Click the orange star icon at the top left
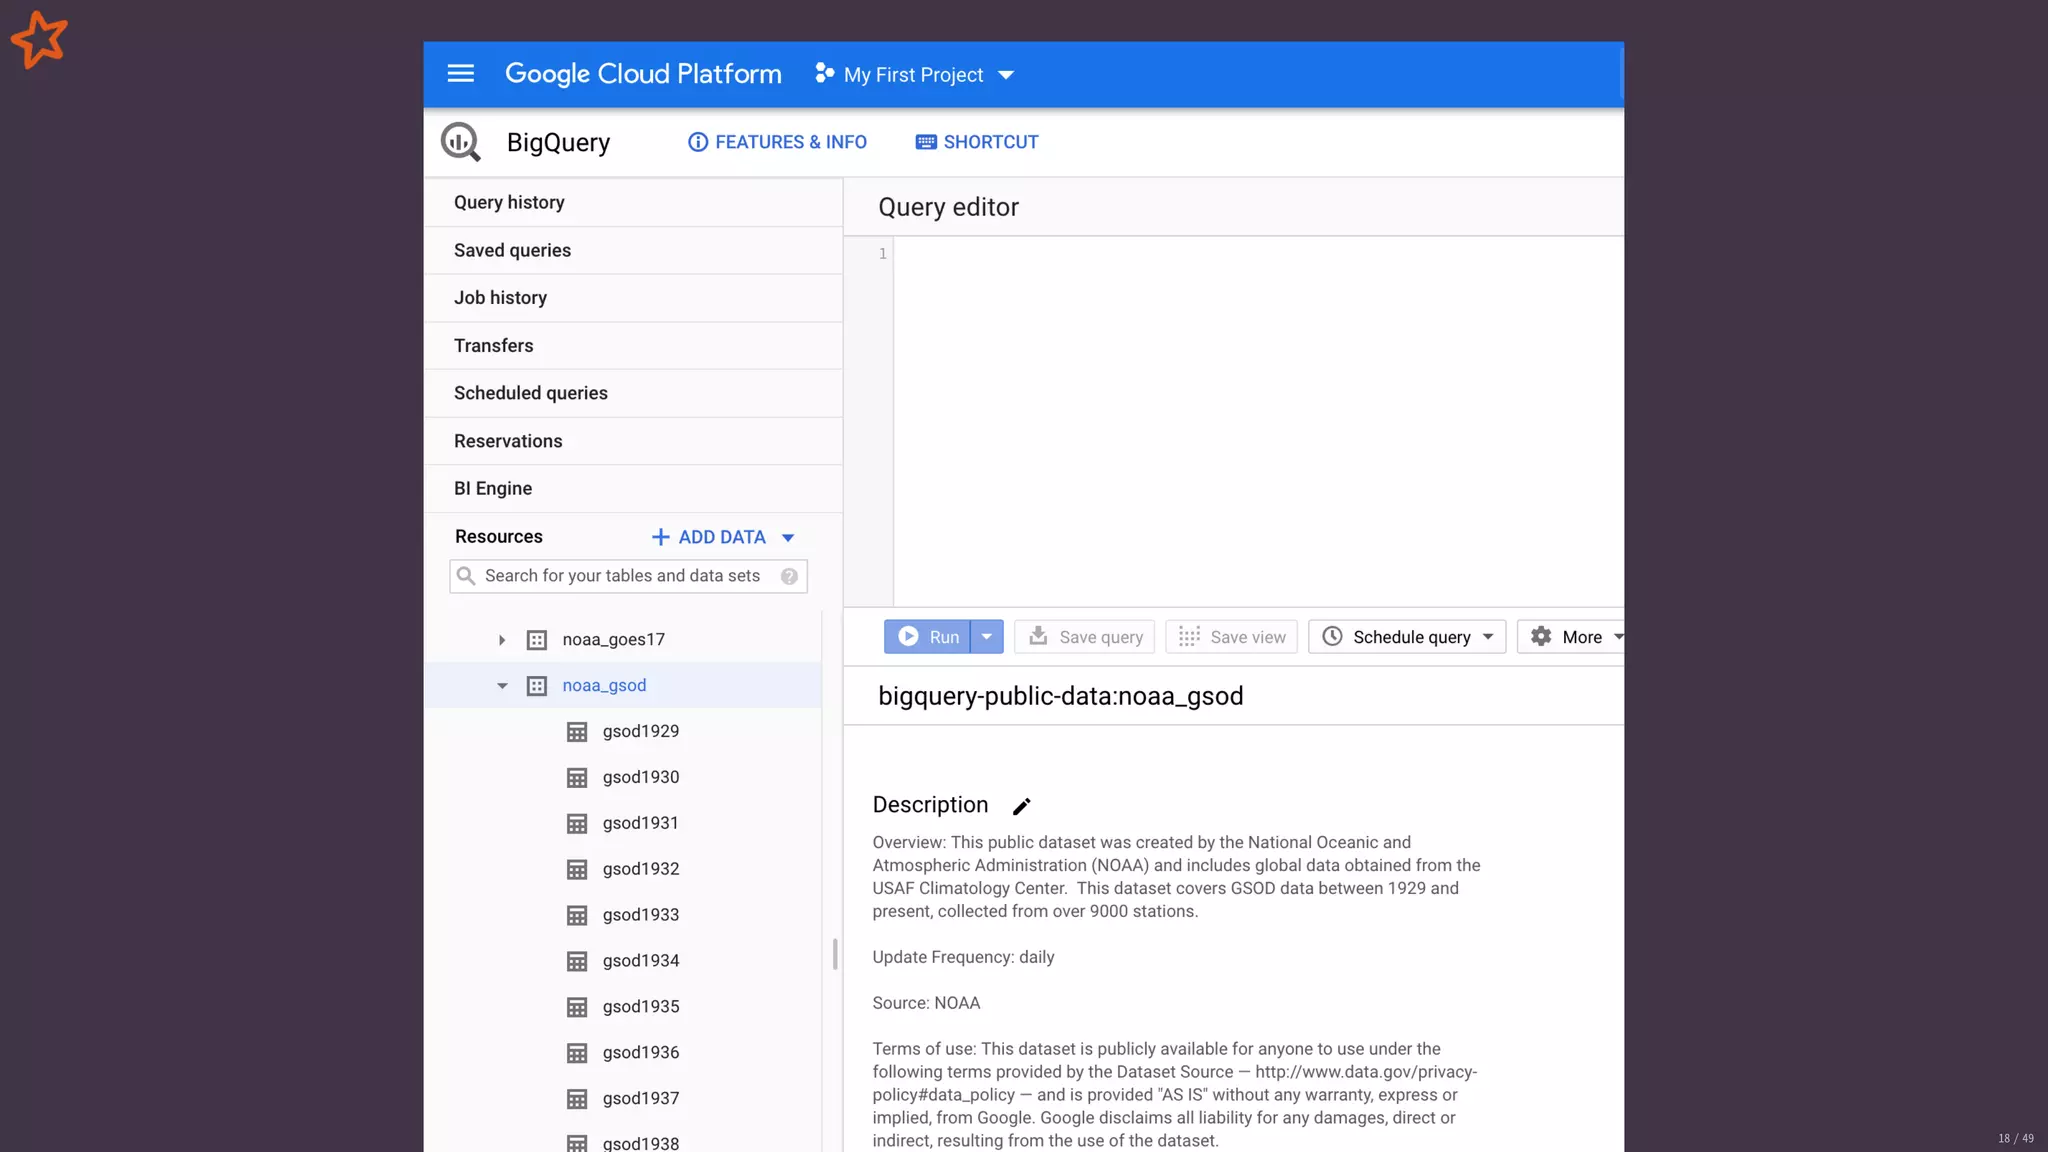 coord(39,40)
